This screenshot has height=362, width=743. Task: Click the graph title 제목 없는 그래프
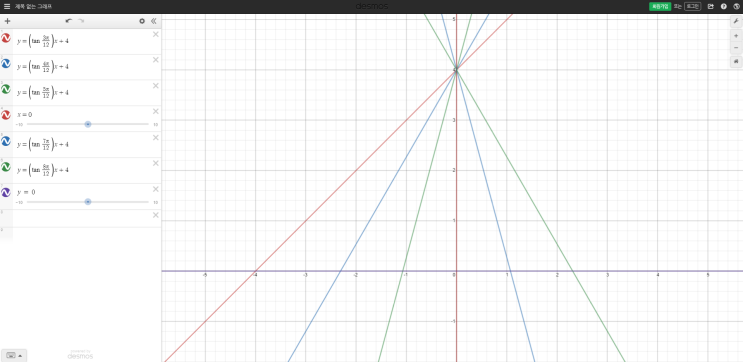(33, 7)
